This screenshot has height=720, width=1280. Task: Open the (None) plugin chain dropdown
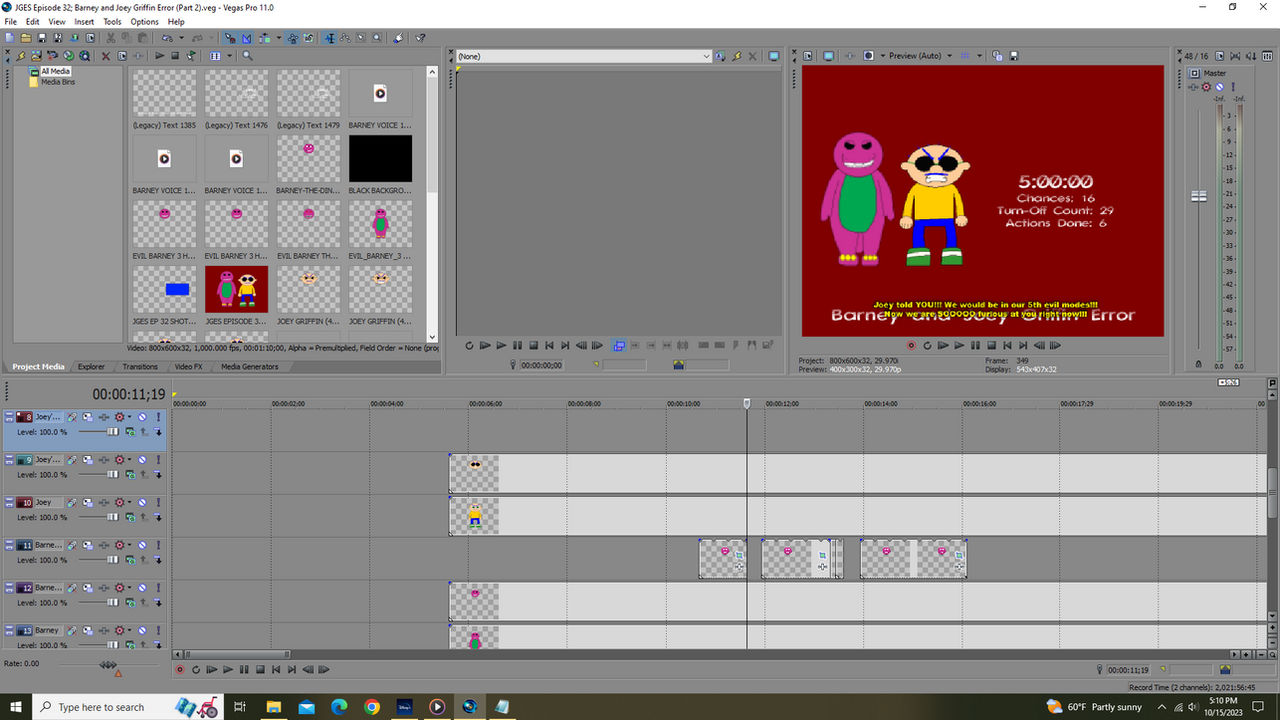click(x=707, y=56)
